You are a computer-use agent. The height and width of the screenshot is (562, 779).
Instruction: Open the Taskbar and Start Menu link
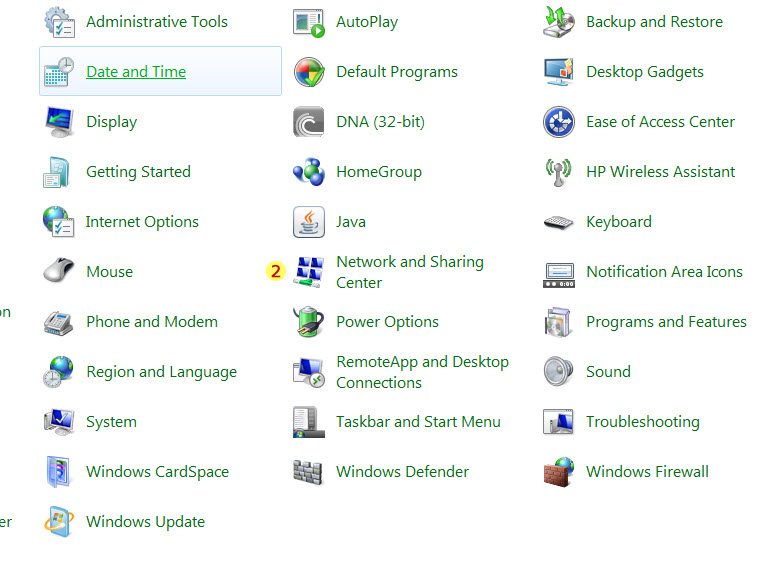[418, 422]
